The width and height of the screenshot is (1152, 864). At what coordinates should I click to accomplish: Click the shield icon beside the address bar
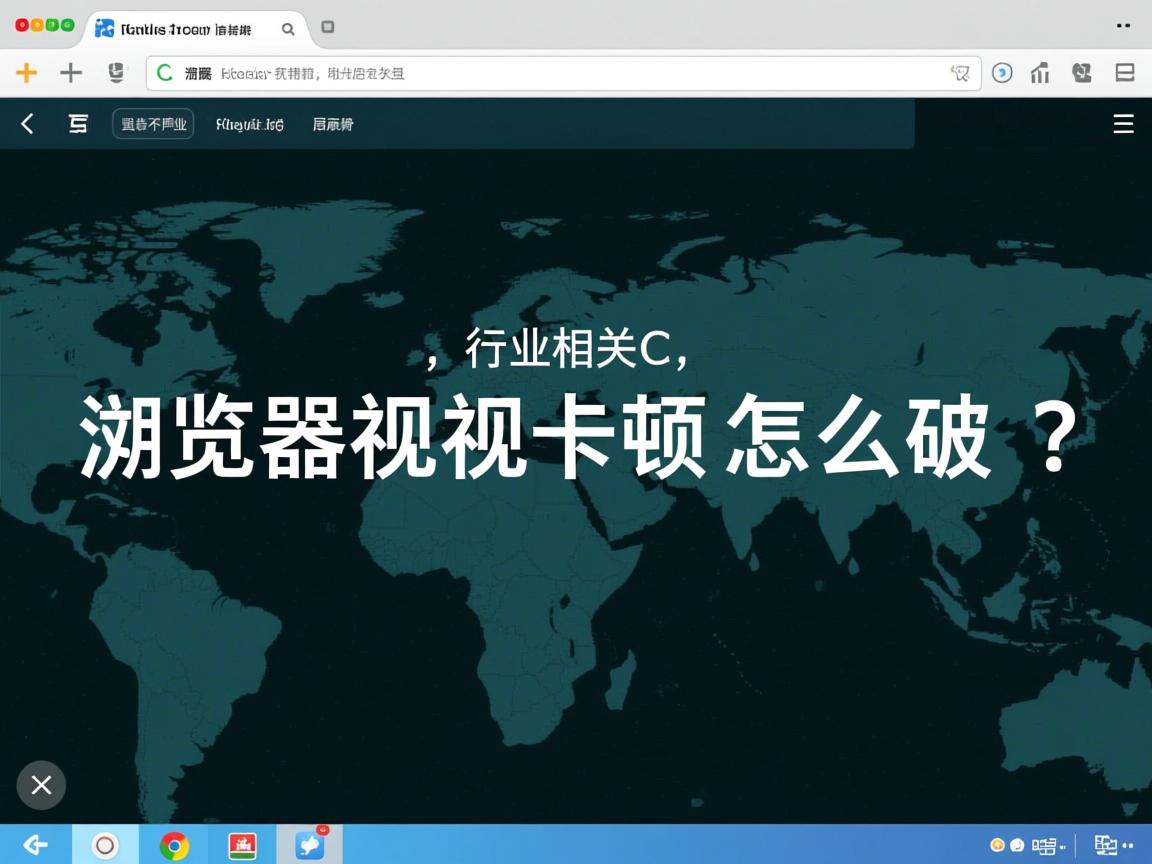[117, 73]
